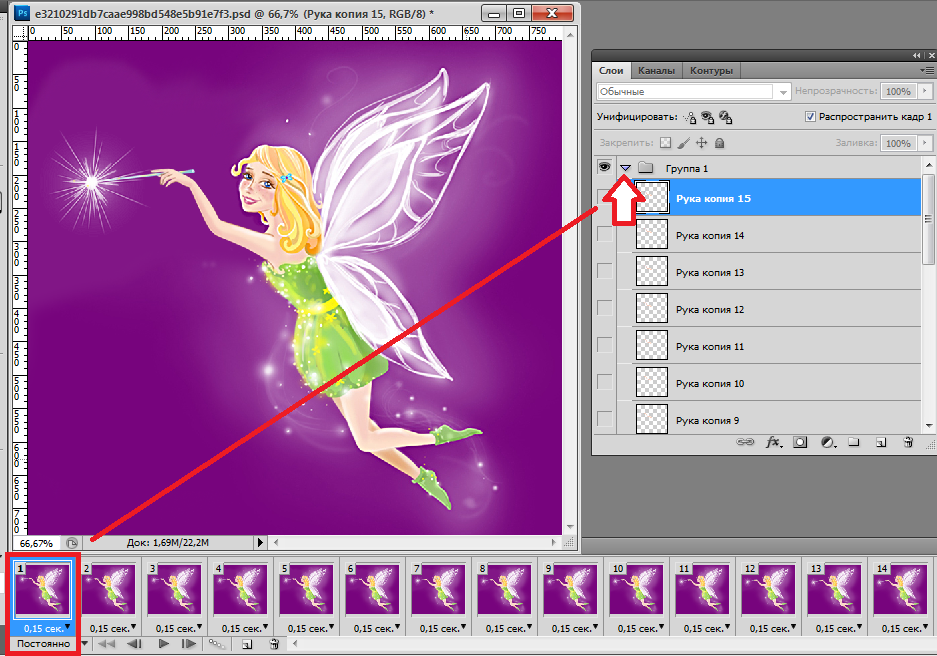
Task: Click the 66,67% zoom field
Action: 36,543
